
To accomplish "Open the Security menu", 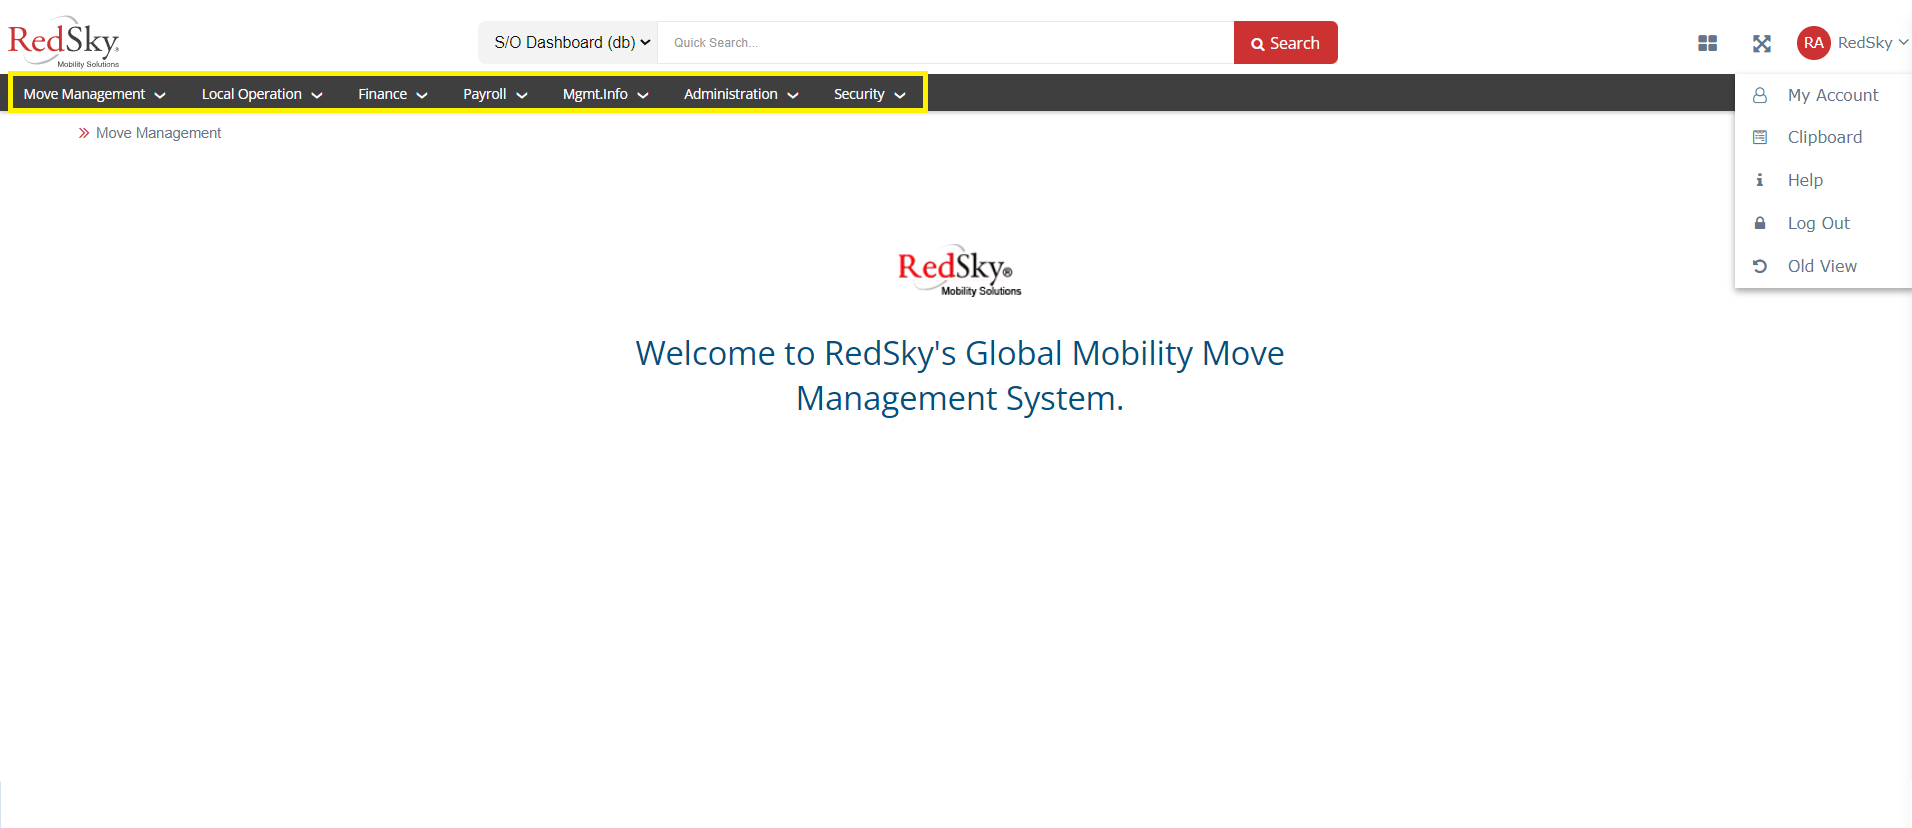I will pos(869,94).
